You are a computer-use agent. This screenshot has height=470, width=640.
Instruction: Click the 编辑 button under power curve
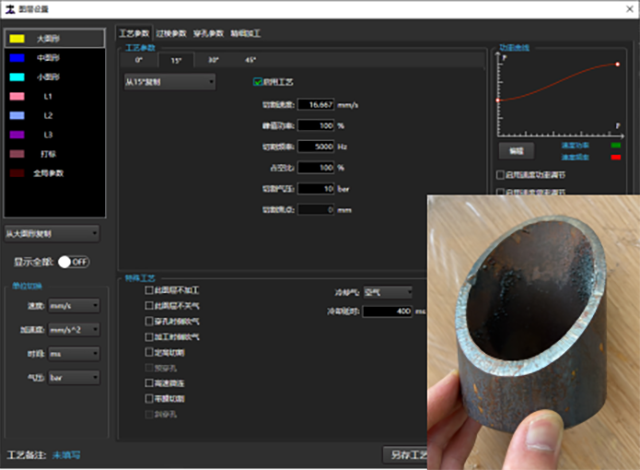click(516, 150)
